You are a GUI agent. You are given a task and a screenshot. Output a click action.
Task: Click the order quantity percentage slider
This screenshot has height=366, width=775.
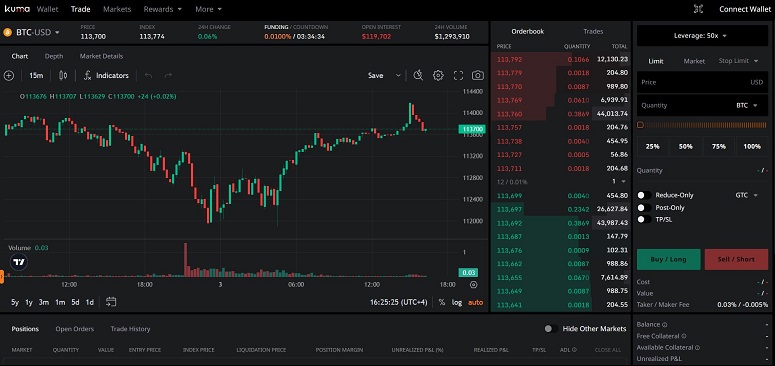pos(702,125)
